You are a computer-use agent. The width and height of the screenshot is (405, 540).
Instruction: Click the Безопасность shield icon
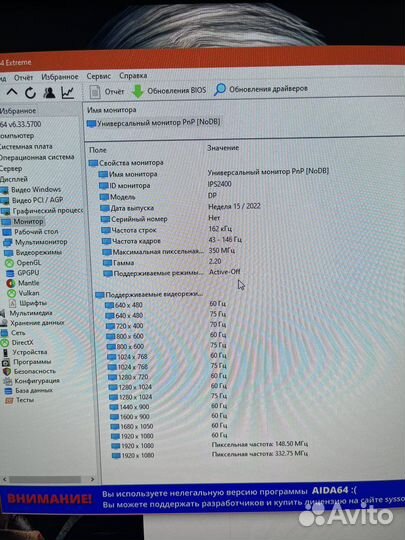click(7, 372)
